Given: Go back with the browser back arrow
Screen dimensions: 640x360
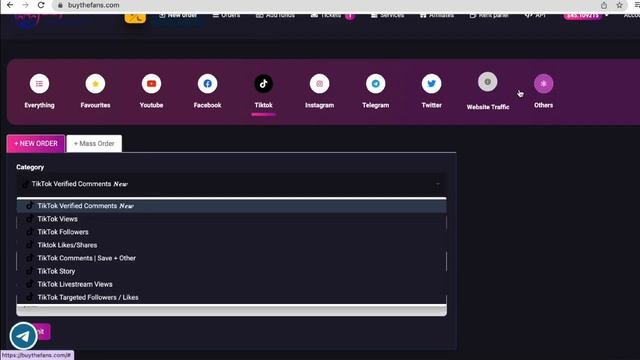Looking at the screenshot, I should pos(10,5).
